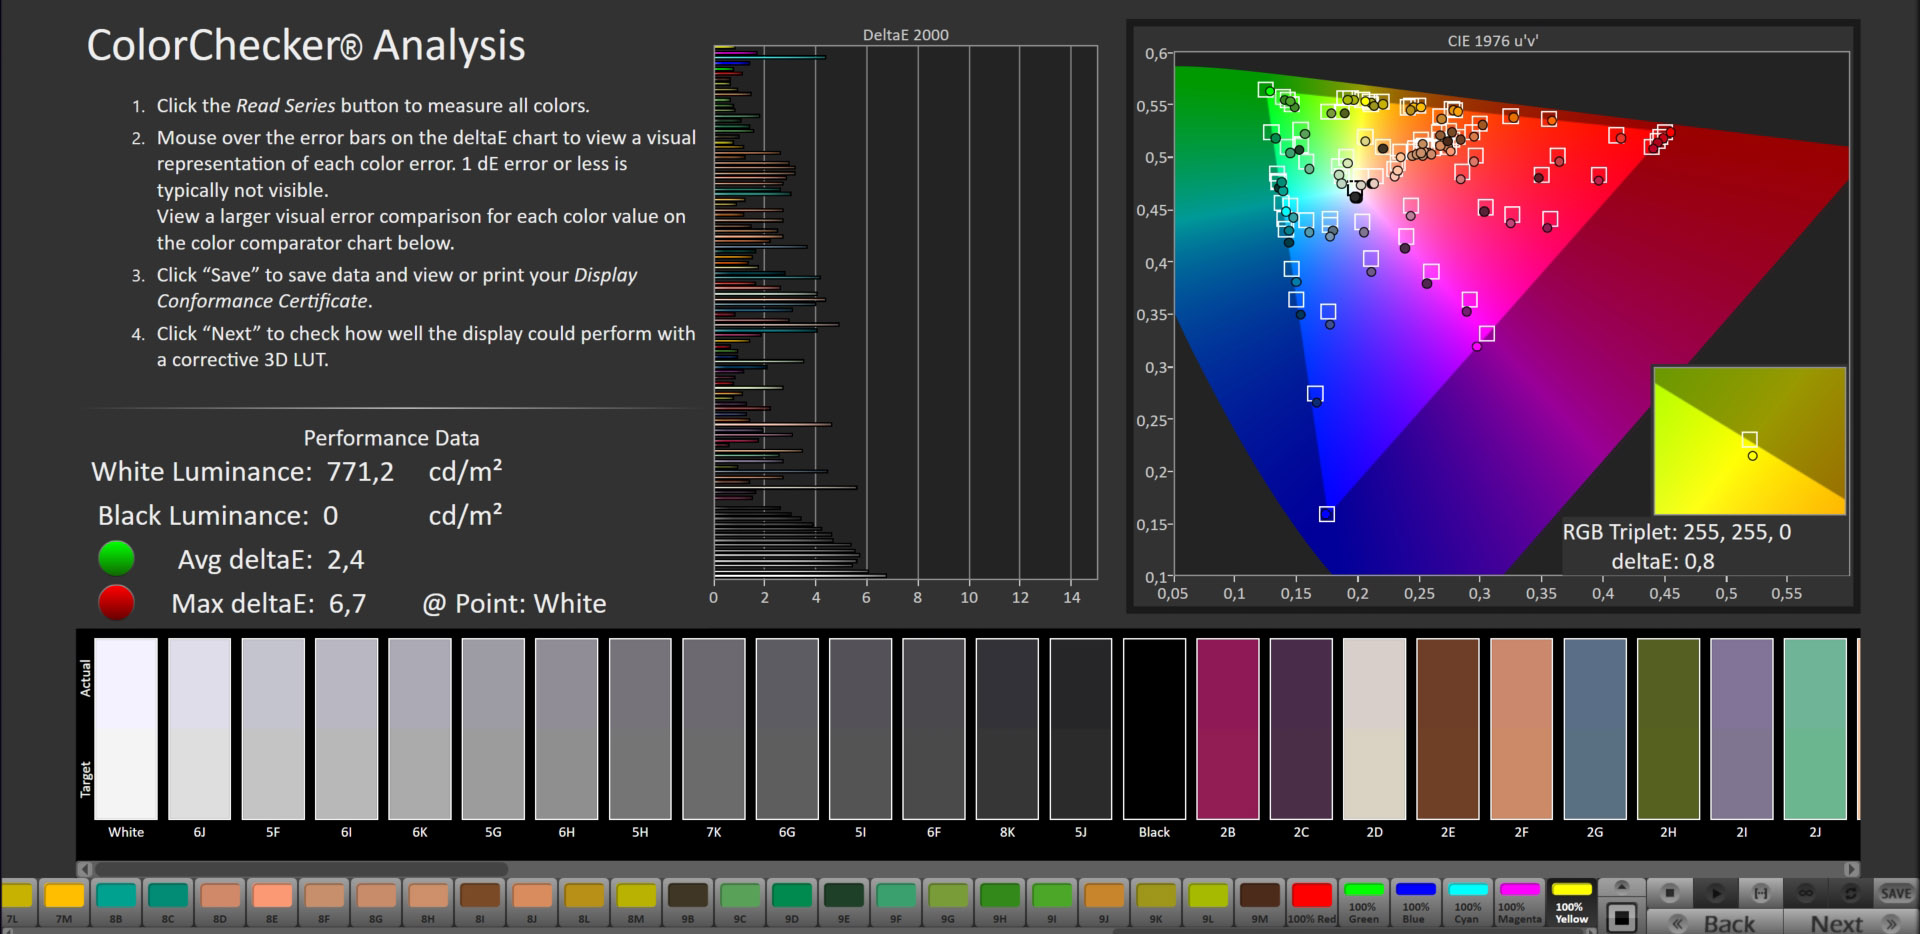Select the 8D patch button

point(219,902)
